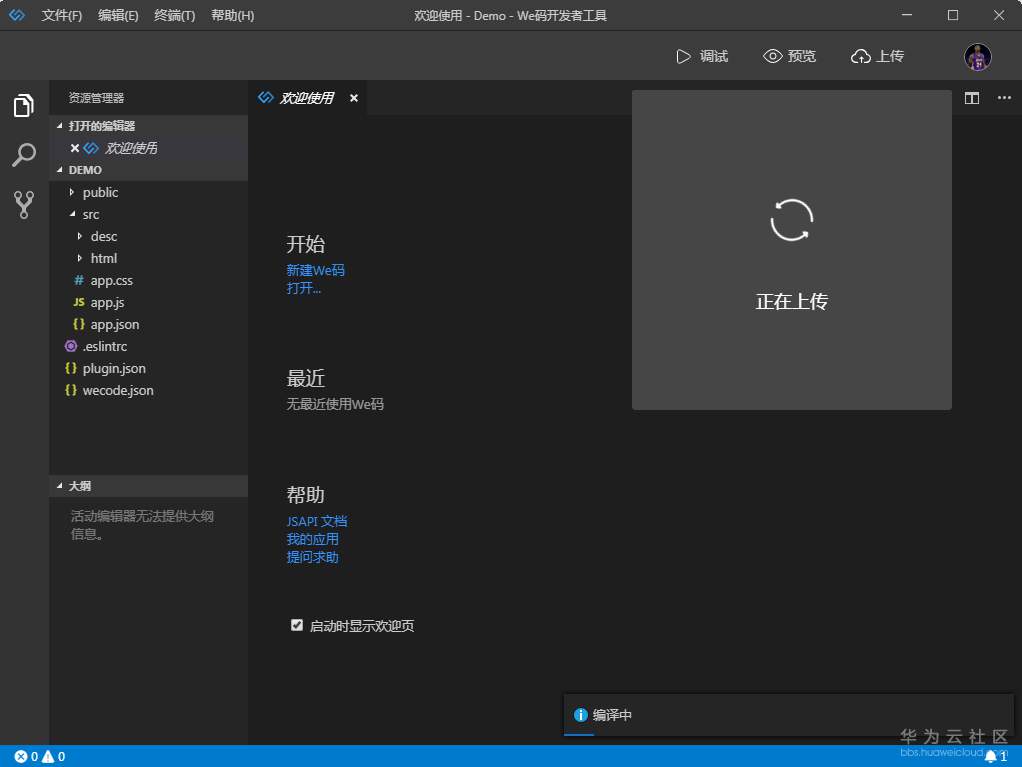
Task: Start debugging with 调试 button
Action: click(x=702, y=57)
